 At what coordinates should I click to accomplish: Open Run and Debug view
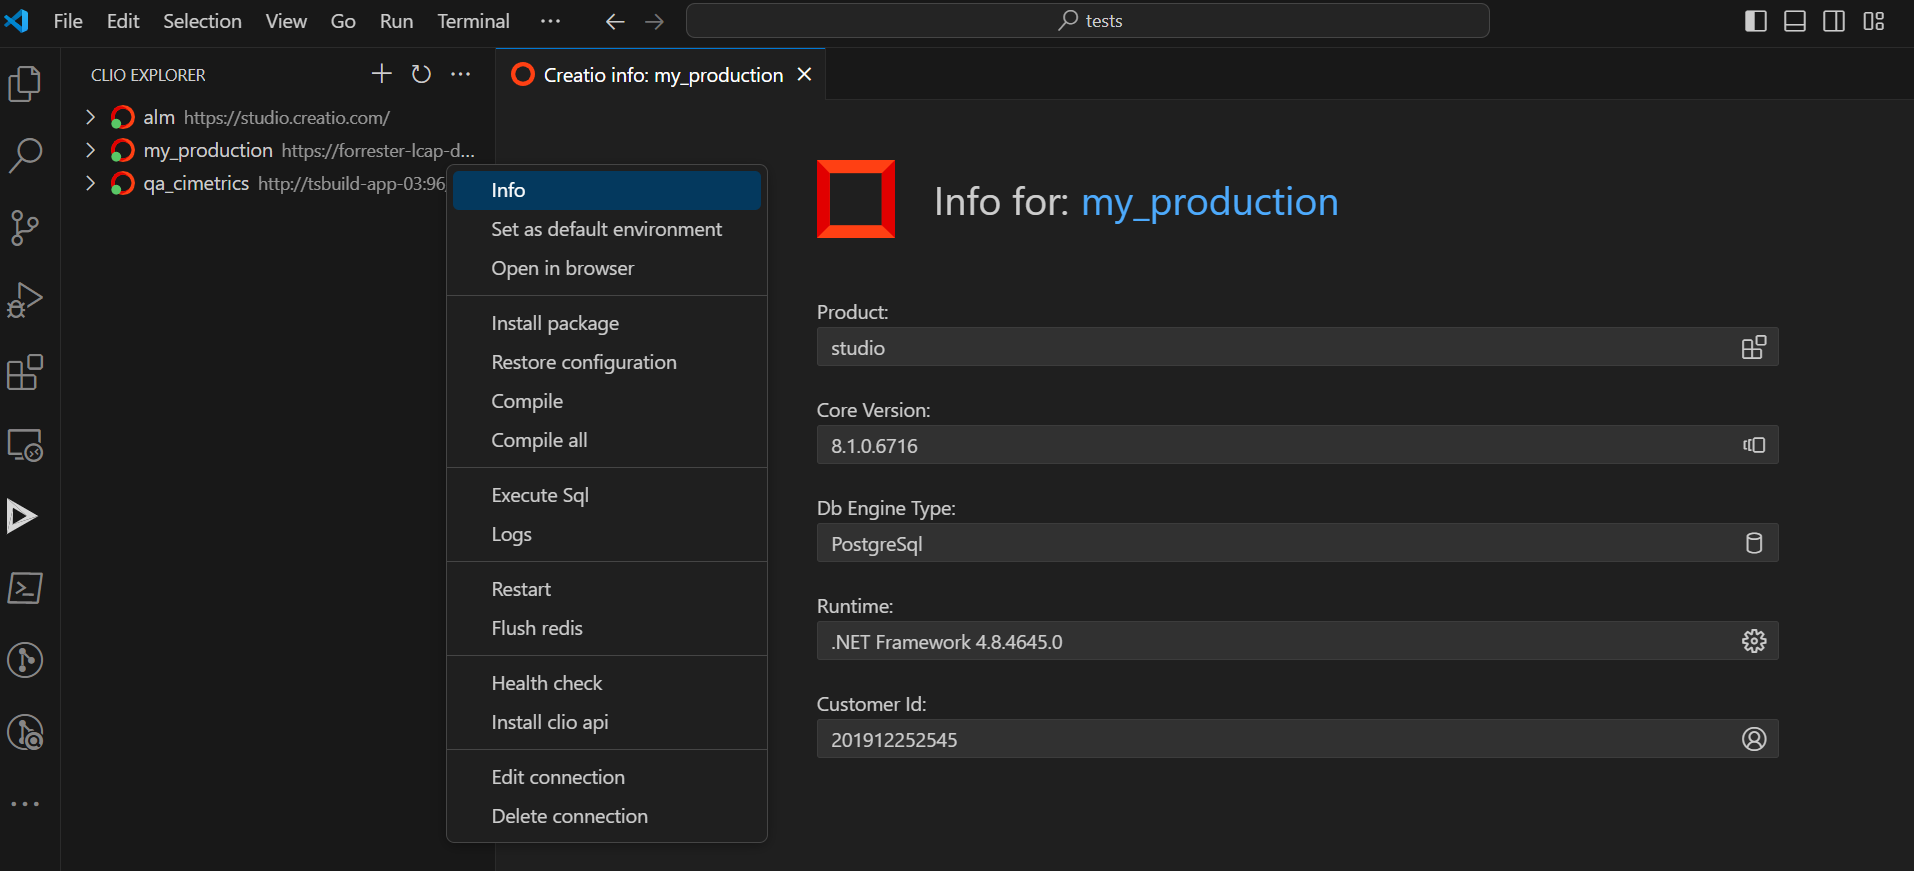(25, 300)
